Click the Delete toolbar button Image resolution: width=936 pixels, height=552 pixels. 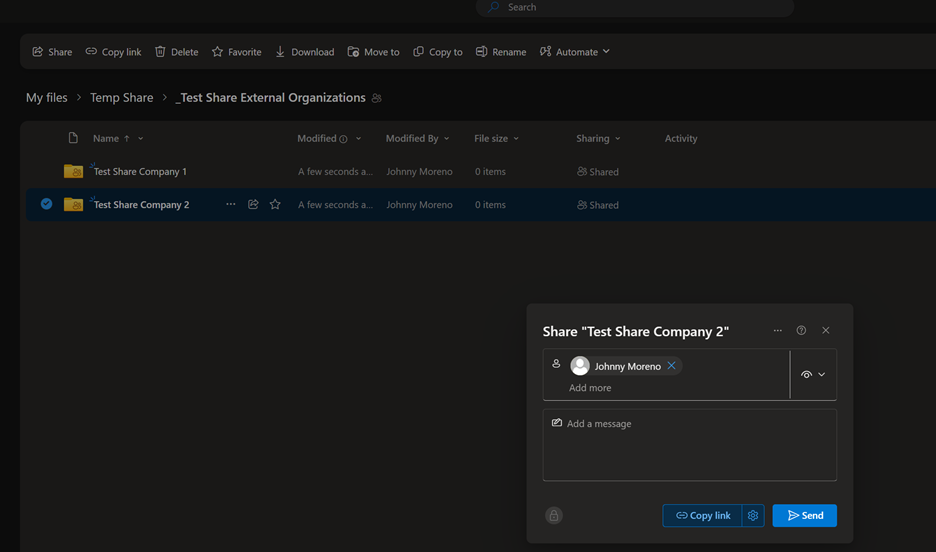coord(177,52)
